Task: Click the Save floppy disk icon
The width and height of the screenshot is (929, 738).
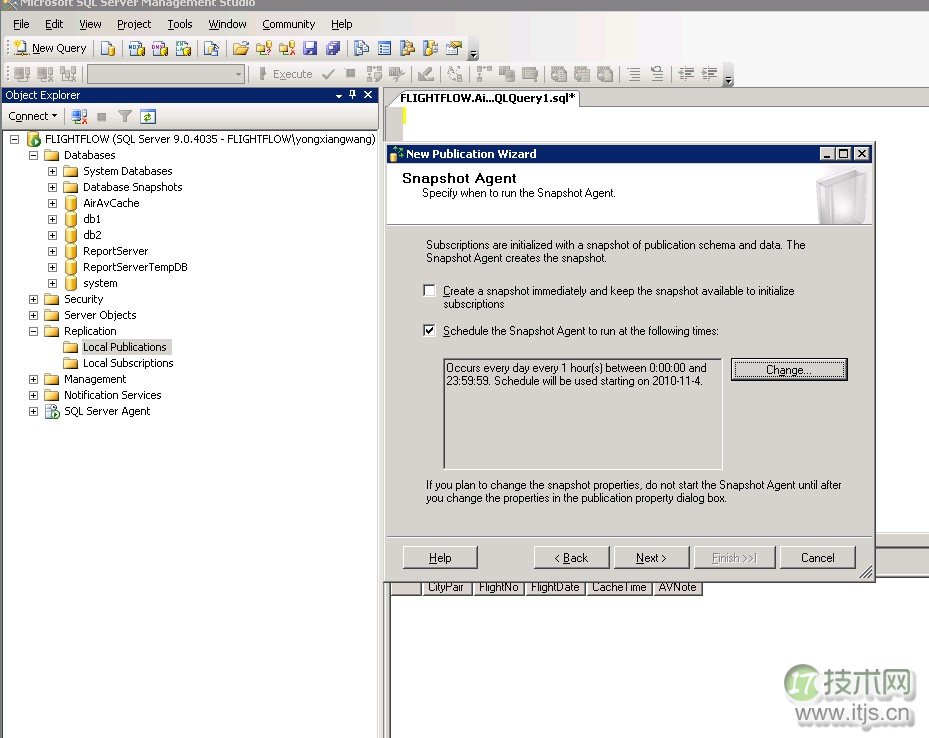Action: 310,48
